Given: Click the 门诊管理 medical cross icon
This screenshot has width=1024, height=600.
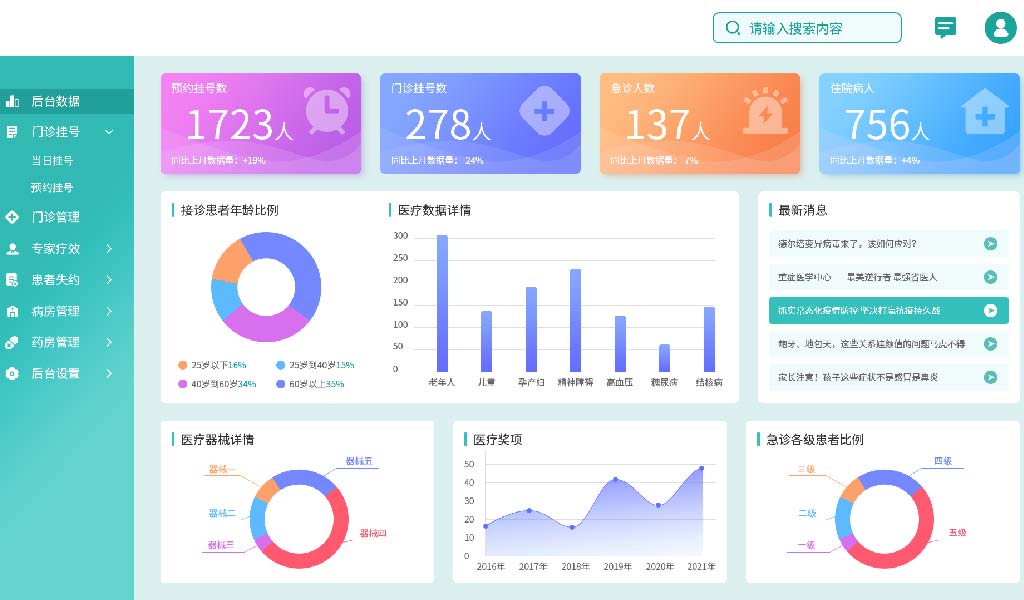Looking at the screenshot, I should (x=13, y=217).
